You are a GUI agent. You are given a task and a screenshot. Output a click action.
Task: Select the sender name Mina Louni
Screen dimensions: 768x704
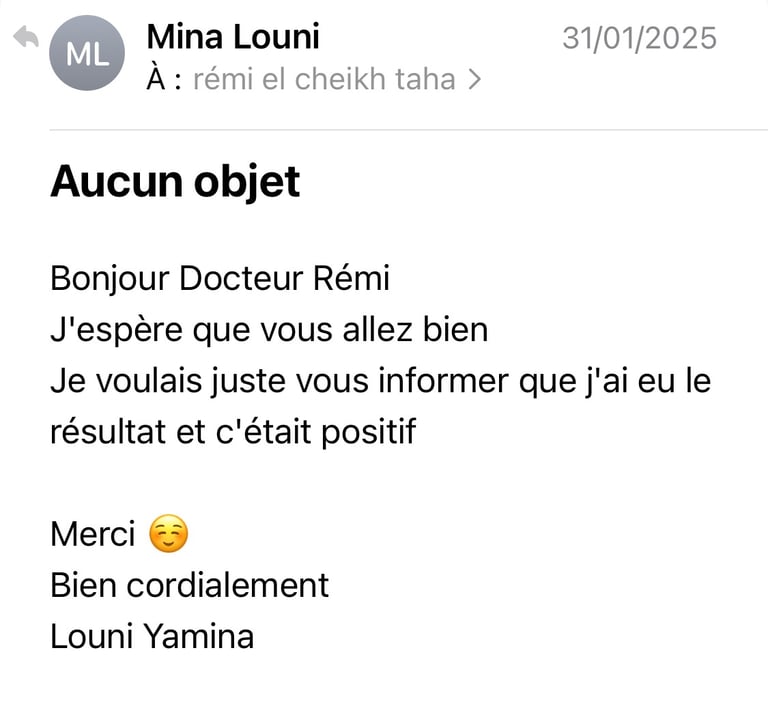pyautogui.click(x=233, y=37)
